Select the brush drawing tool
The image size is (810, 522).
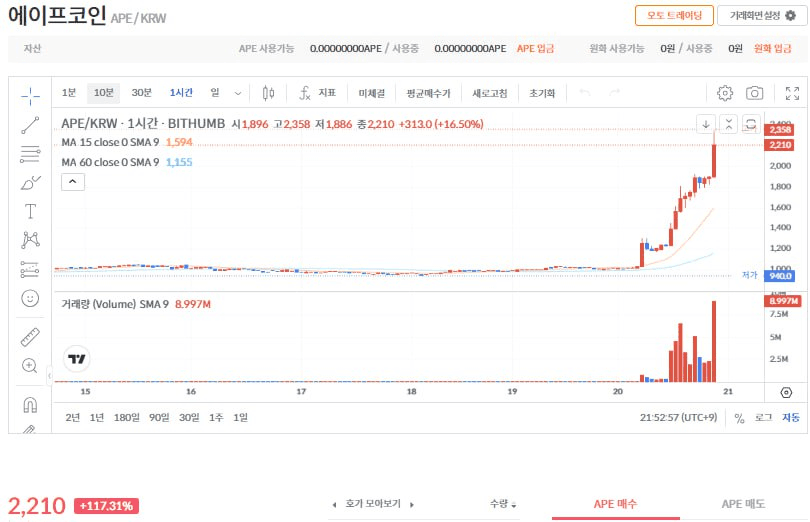coord(30,182)
